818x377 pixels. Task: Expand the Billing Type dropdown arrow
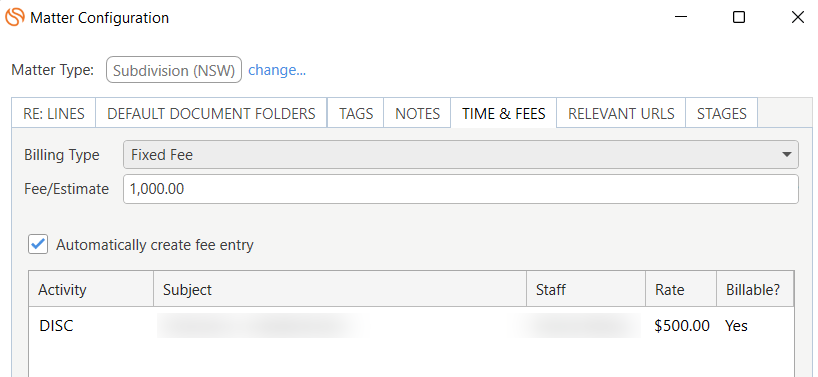pyautogui.click(x=787, y=155)
